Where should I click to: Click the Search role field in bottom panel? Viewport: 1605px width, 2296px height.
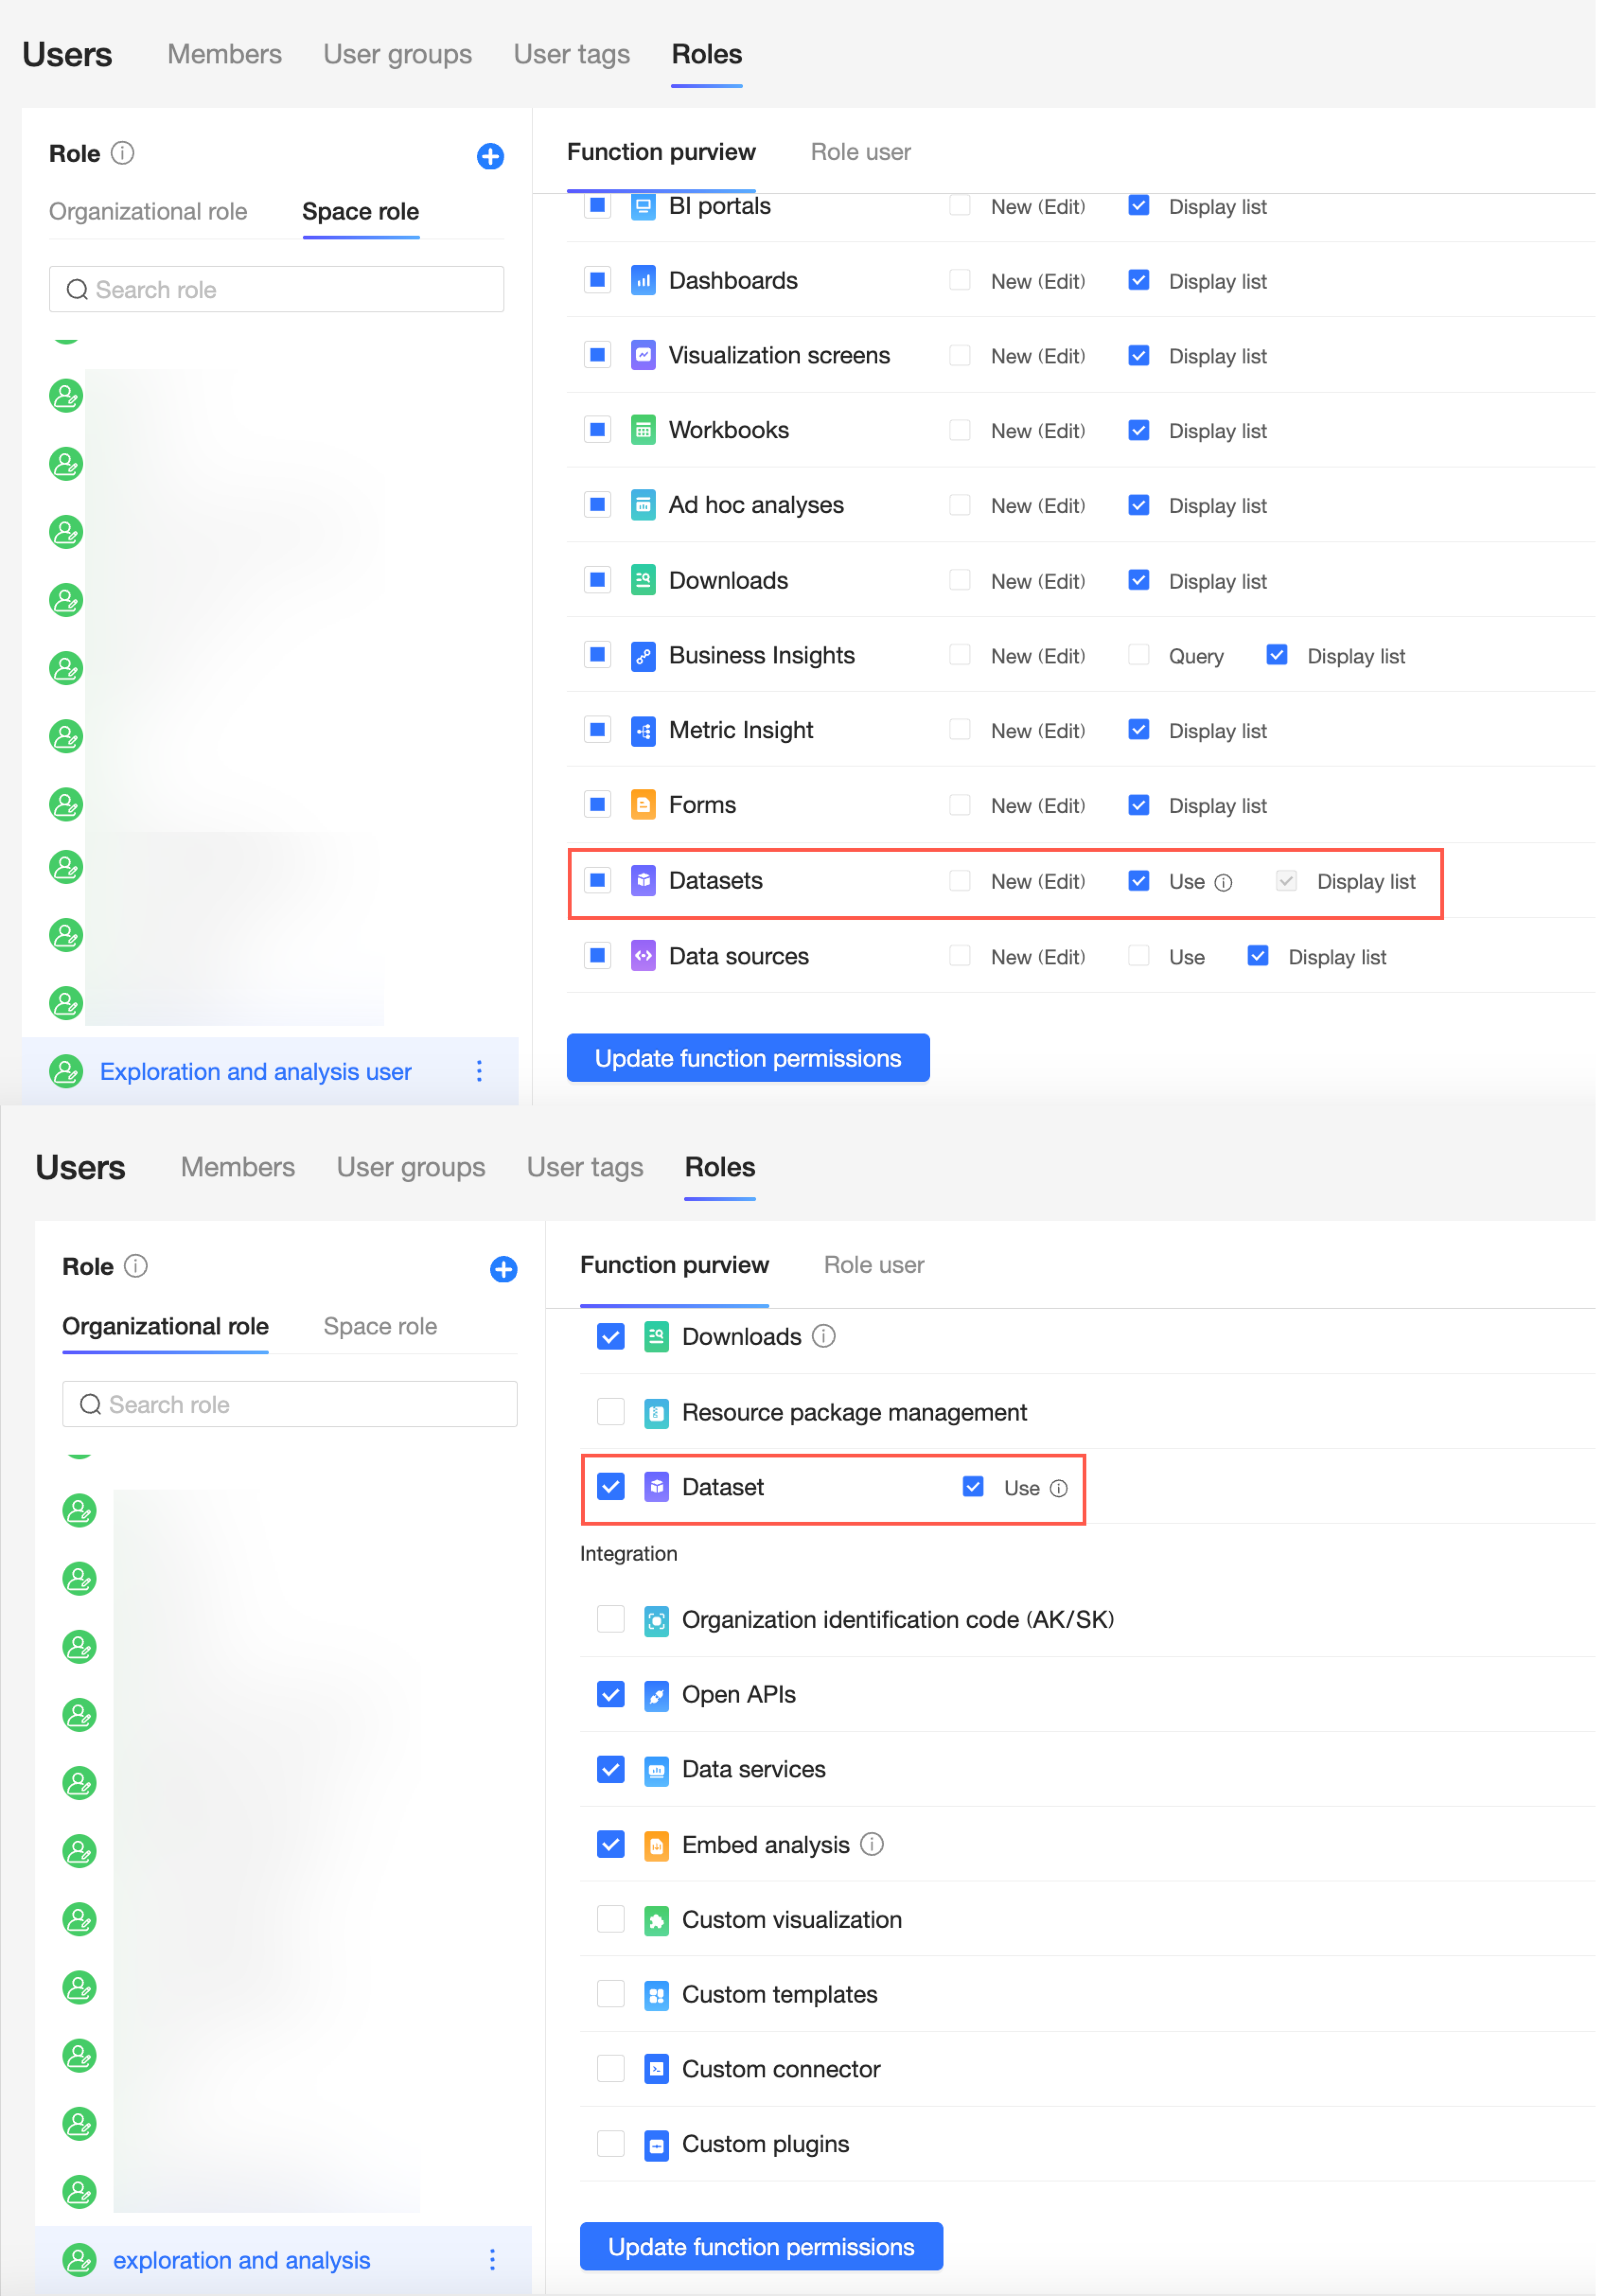290,1404
